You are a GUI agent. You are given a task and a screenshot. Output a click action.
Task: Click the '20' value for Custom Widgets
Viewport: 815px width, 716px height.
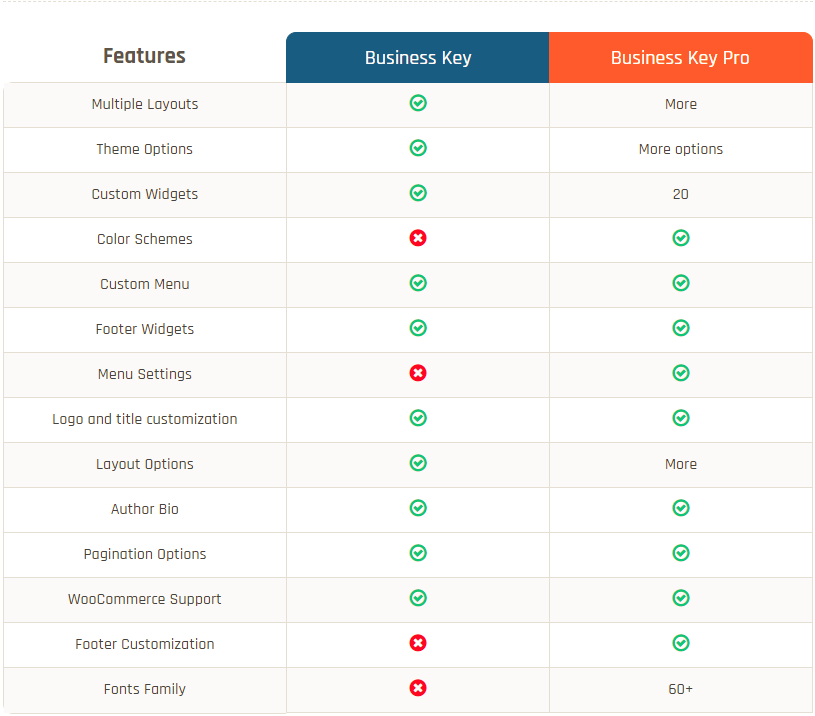(x=680, y=194)
